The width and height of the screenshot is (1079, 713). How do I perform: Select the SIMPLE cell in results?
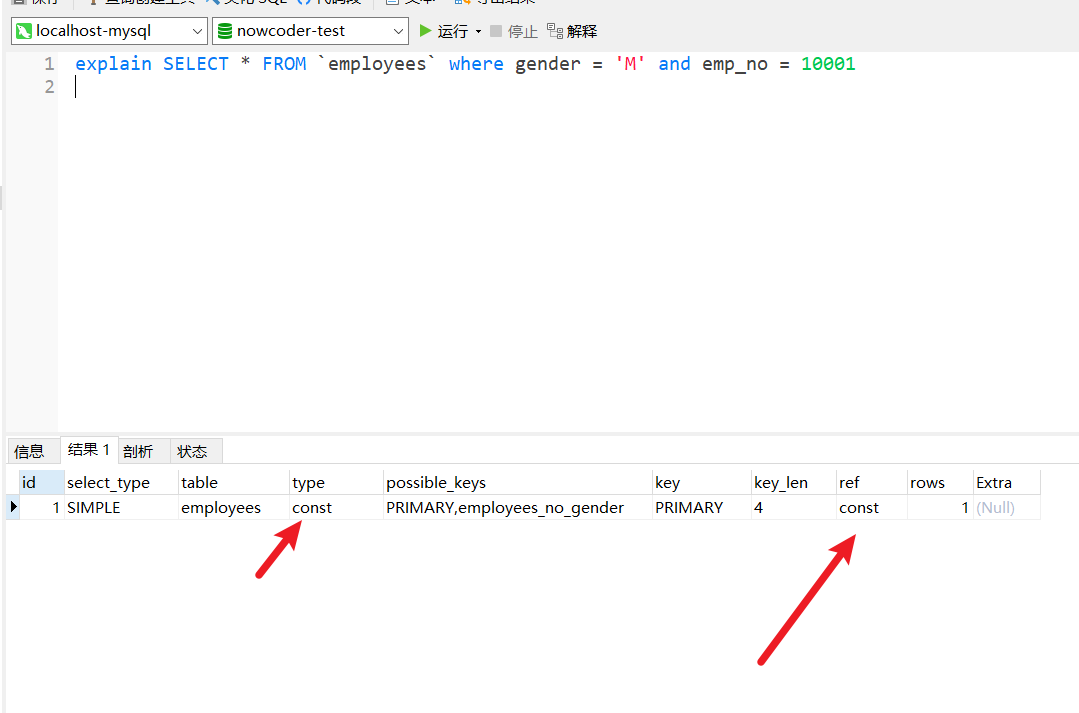click(121, 508)
